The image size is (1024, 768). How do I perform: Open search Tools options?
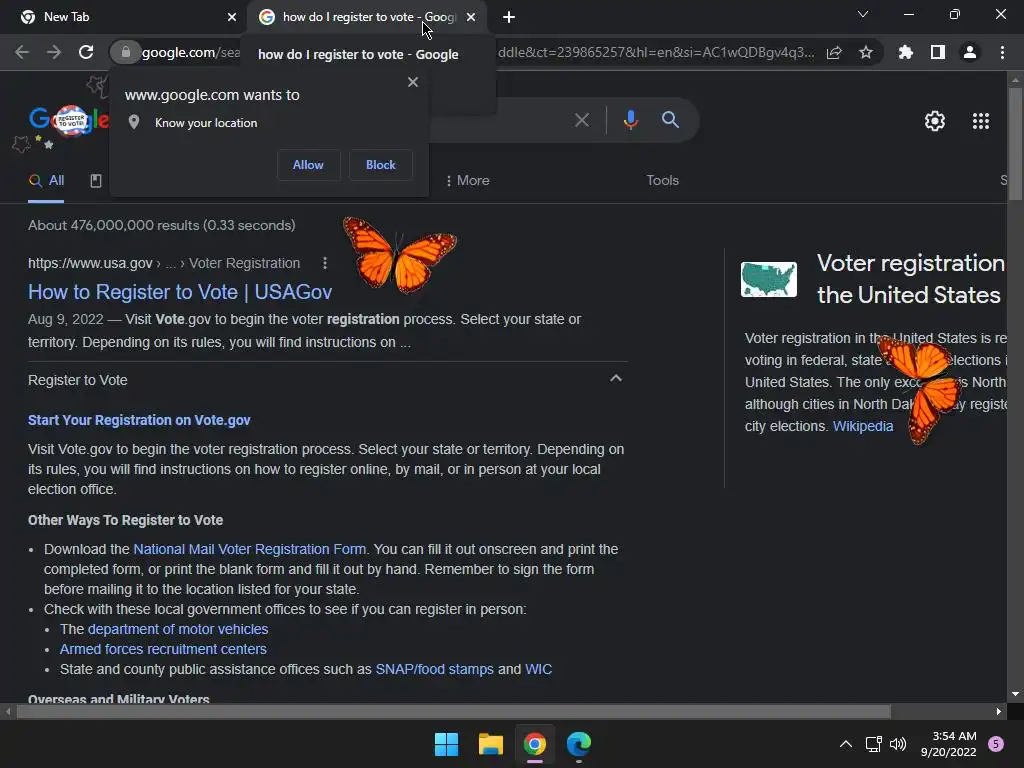(662, 181)
